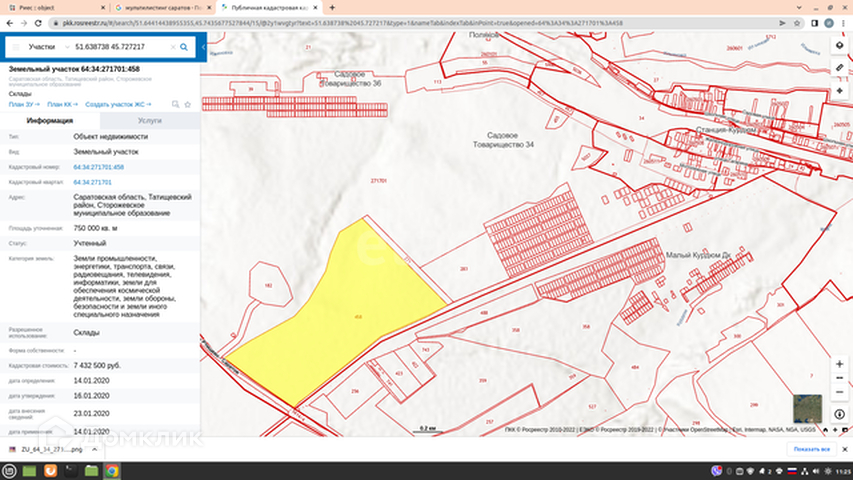Click the locate position map tool
The width and height of the screenshot is (853, 480).
click(x=839, y=90)
